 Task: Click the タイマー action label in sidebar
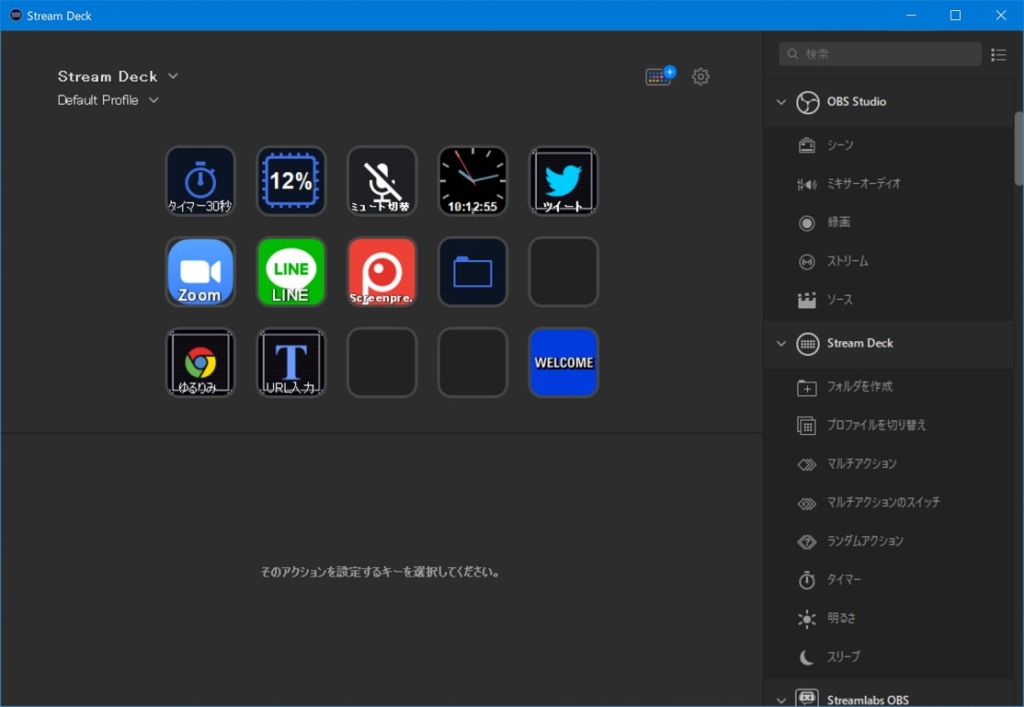click(844, 579)
